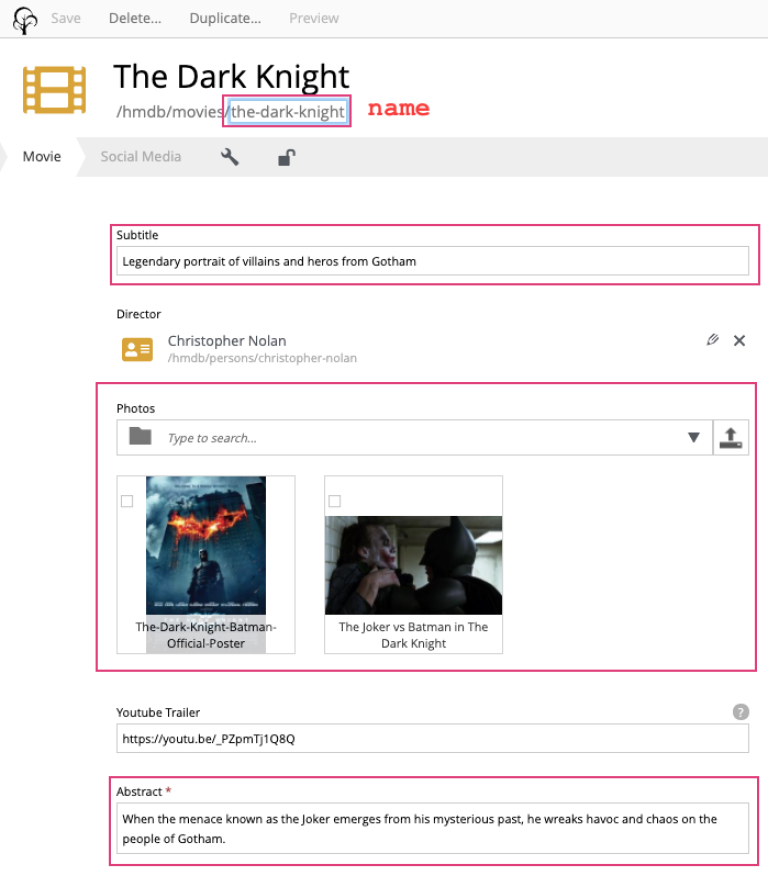The height and width of the screenshot is (876, 768).
Task: Click Save in the top toolbar
Action: click(x=66, y=18)
